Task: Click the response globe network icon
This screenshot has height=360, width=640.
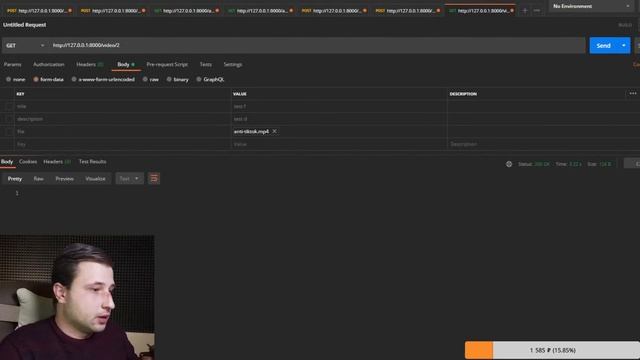Action: 509,164
